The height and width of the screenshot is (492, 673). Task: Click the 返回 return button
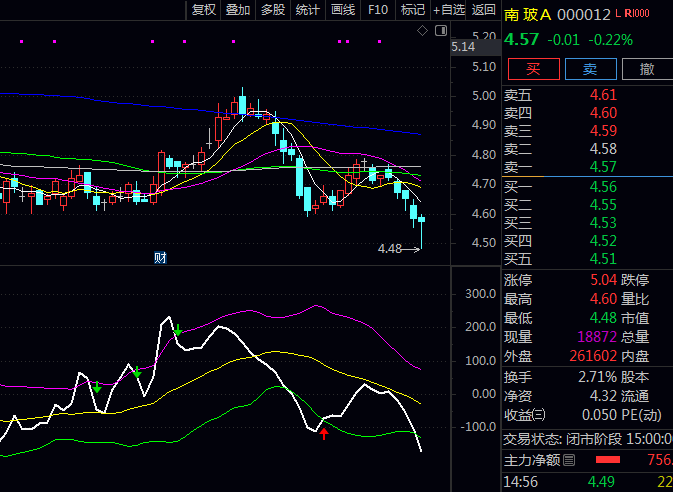pyautogui.click(x=484, y=9)
